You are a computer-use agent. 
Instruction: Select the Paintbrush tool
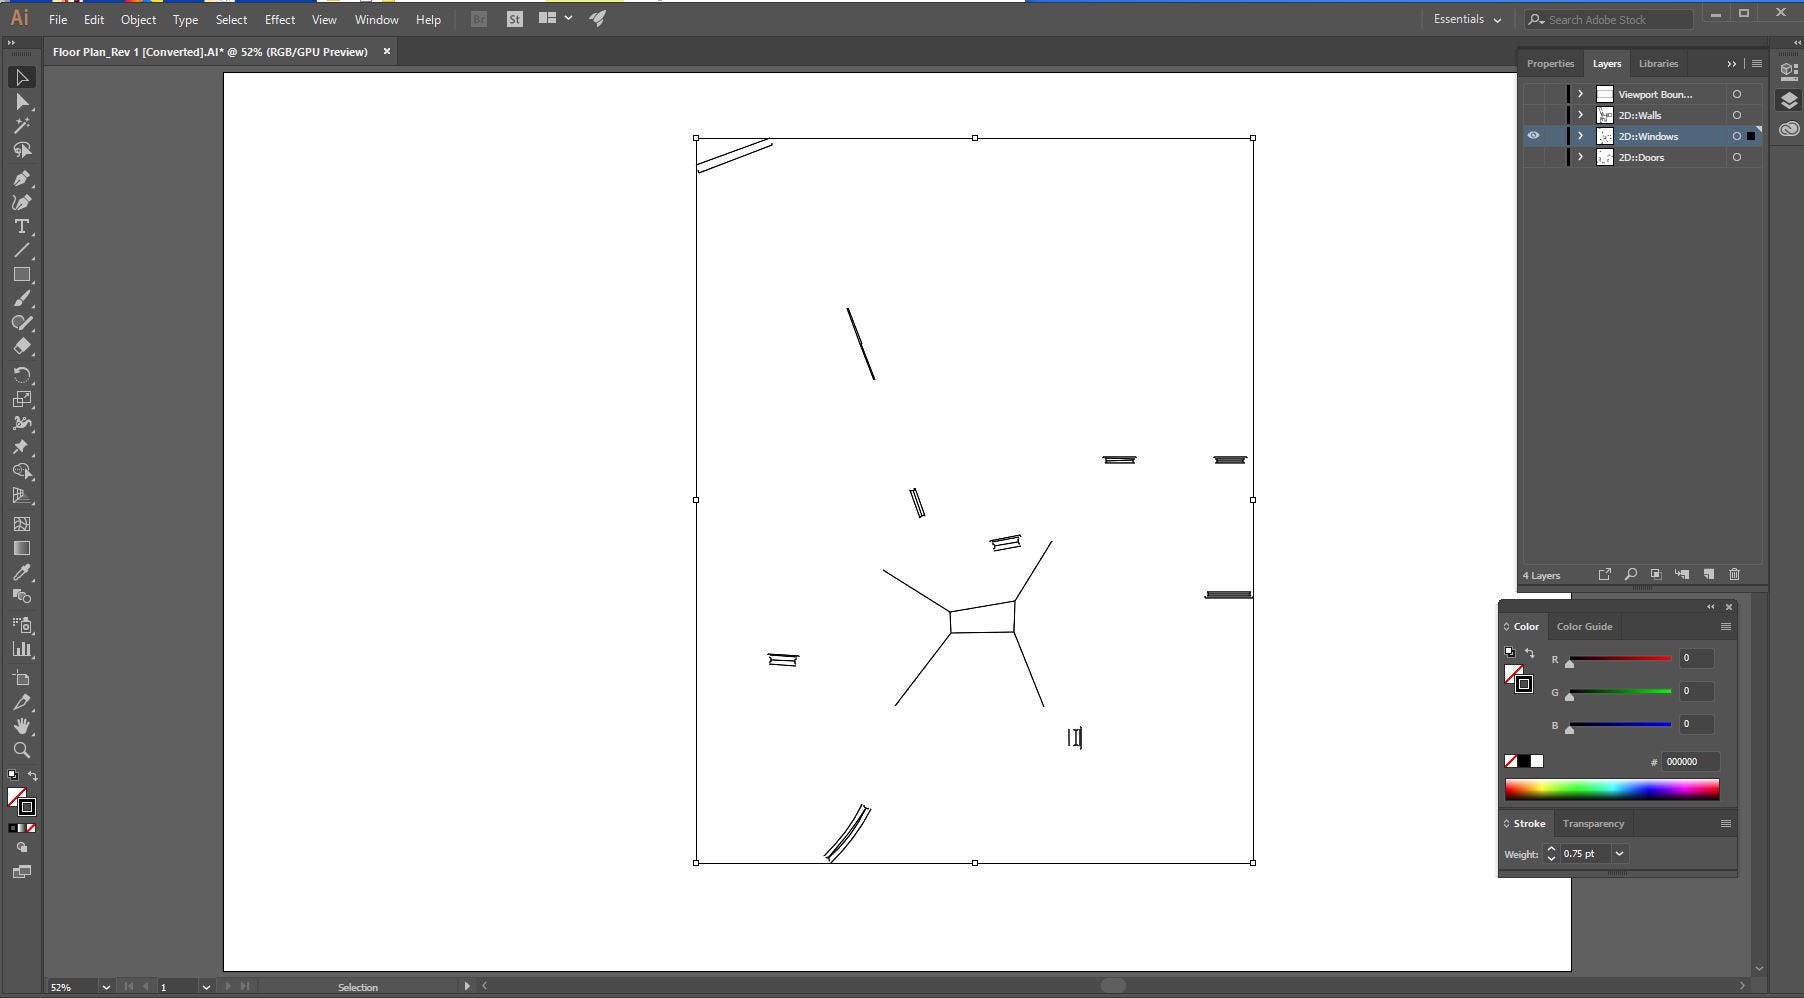[x=22, y=299]
